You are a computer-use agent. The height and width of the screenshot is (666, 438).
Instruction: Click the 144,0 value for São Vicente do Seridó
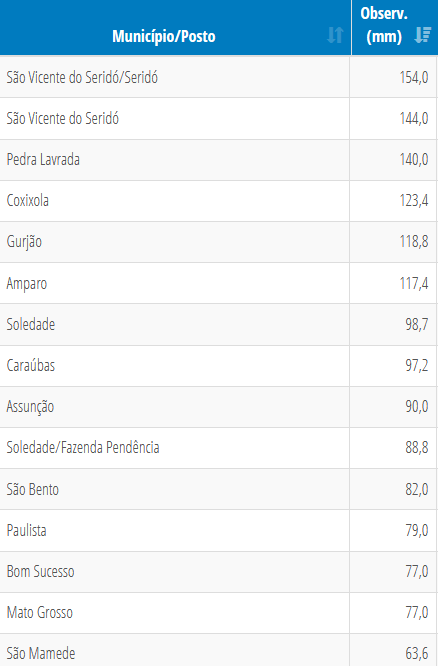coord(414,119)
